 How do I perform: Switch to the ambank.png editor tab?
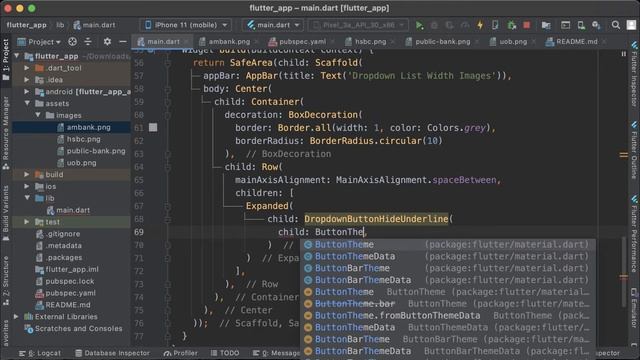click(x=229, y=42)
